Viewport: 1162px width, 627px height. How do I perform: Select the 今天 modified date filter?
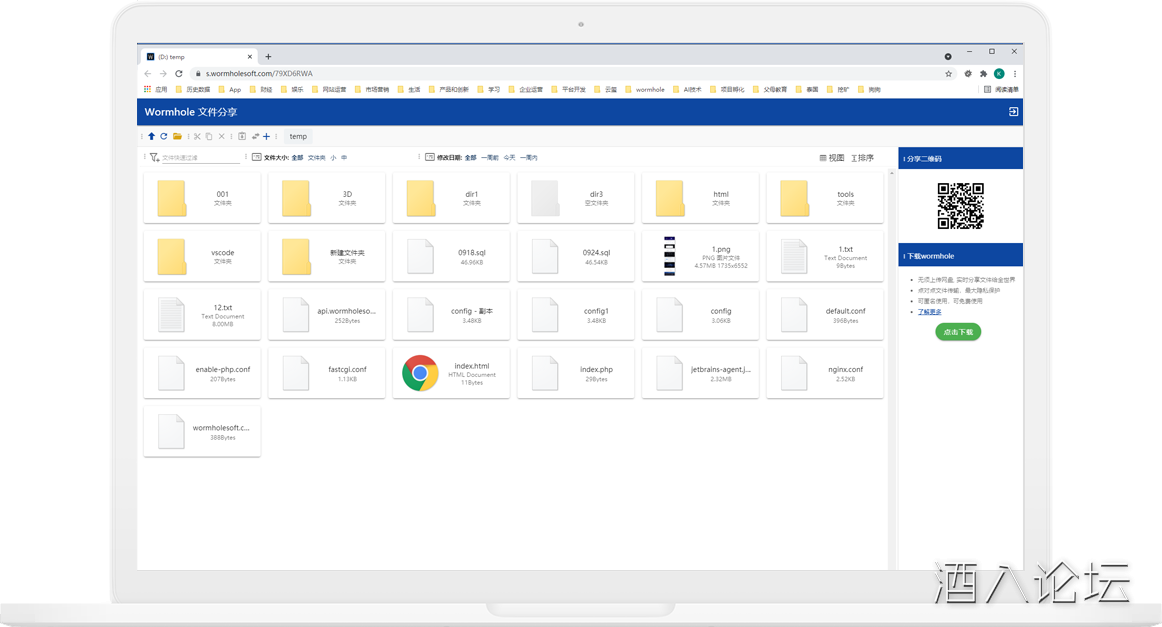pos(510,158)
